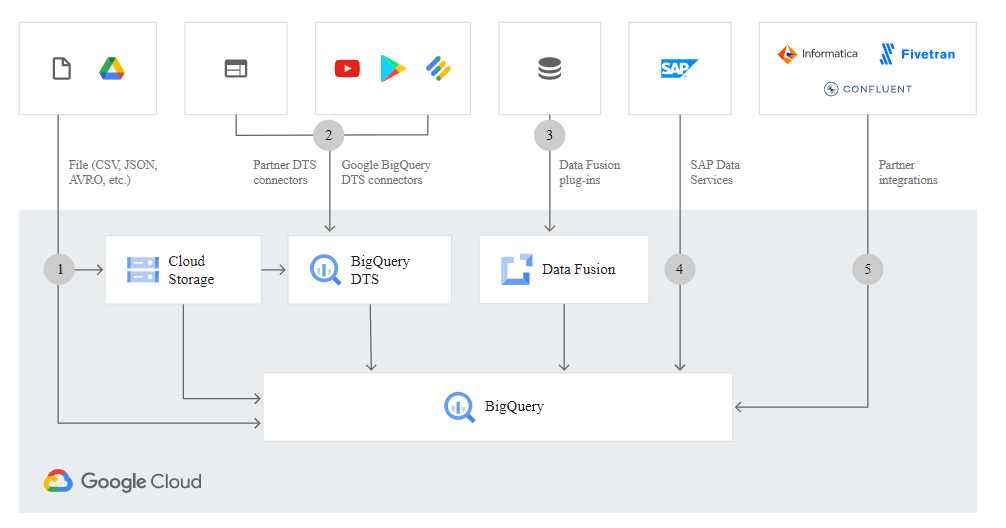Click the BigQuery DTS magnifier icon
This screenshot has width=1006, height=528.
point(325,269)
